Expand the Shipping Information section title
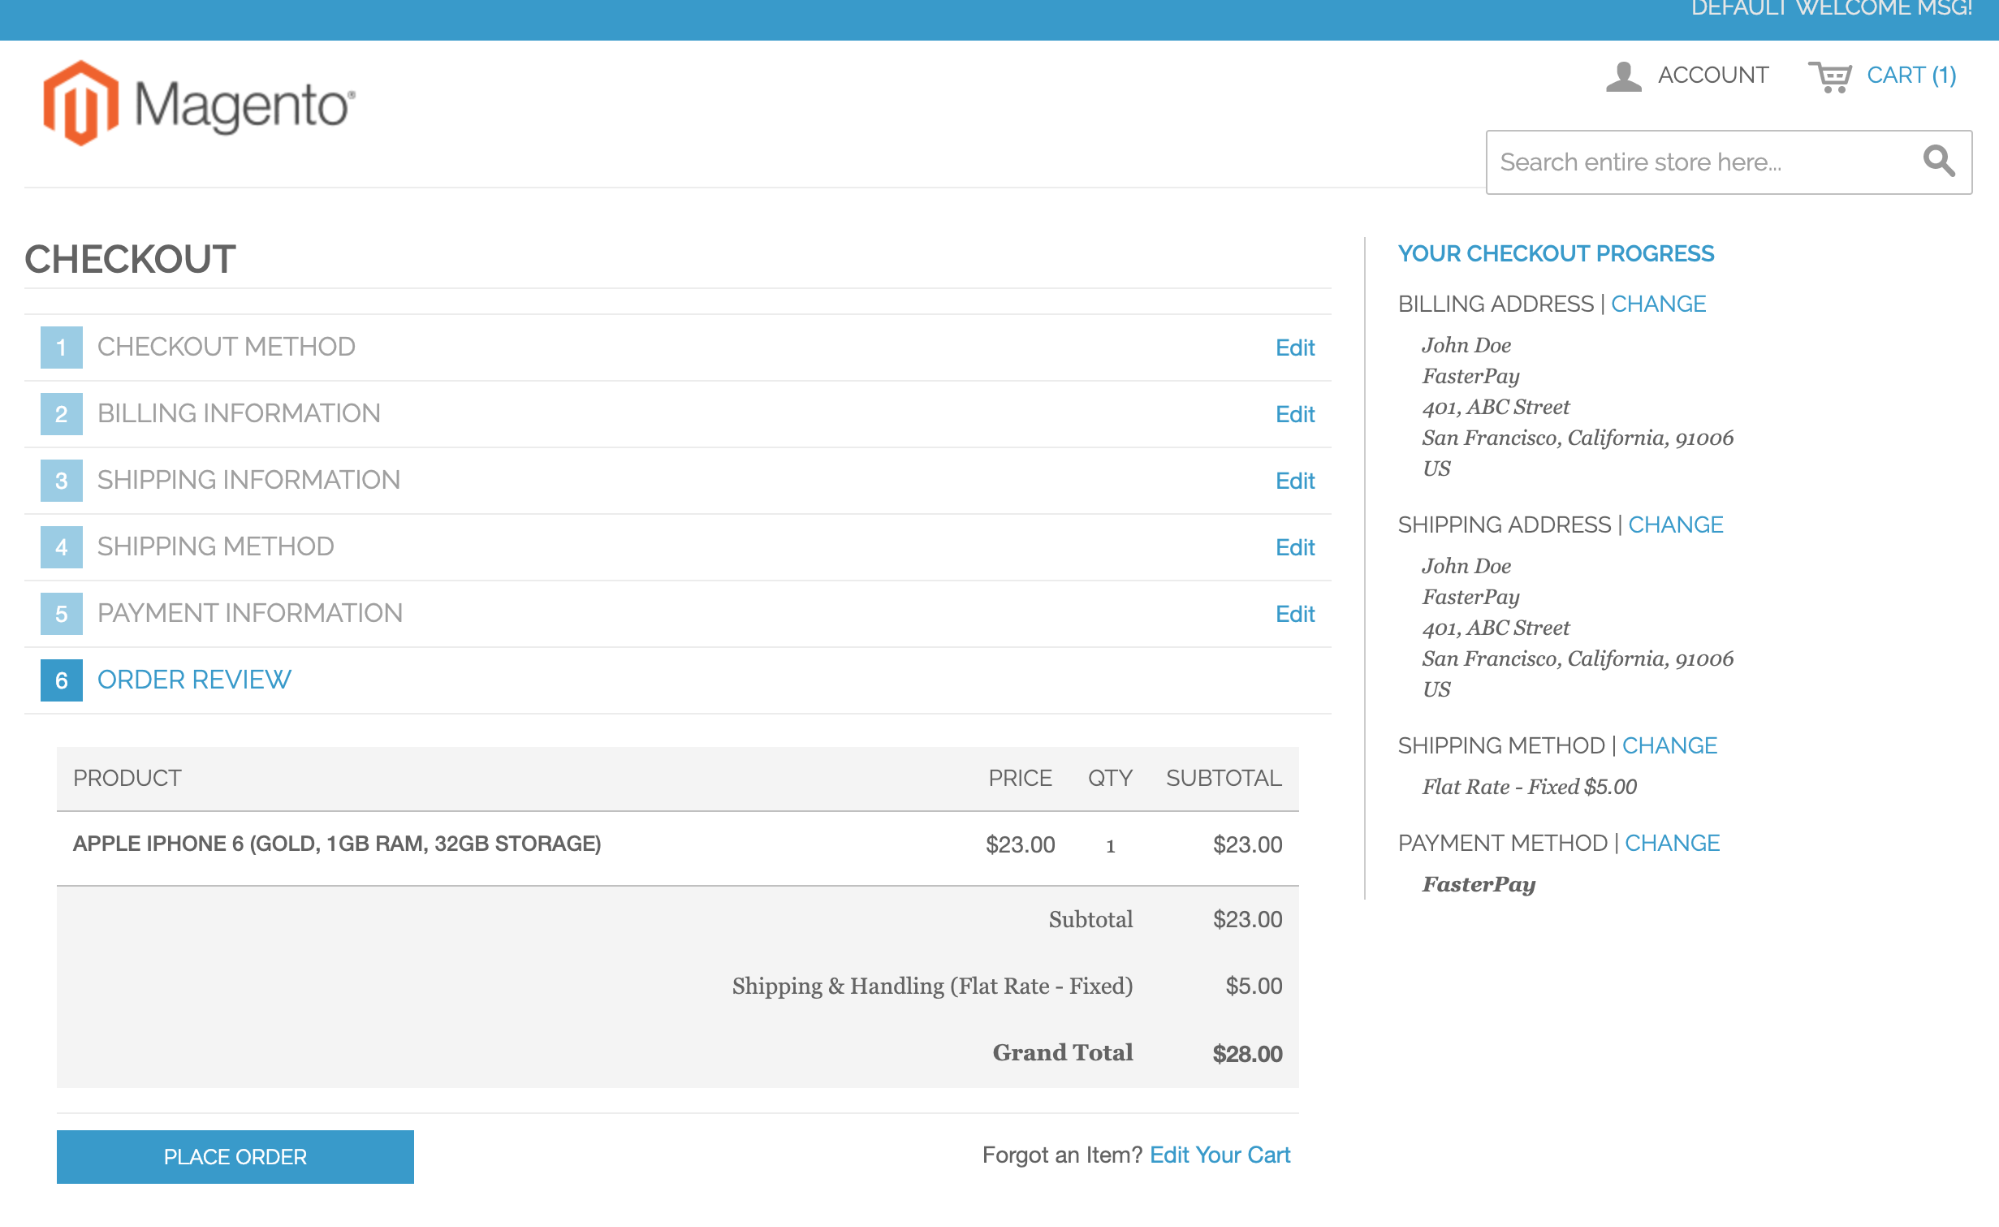This screenshot has width=1999, height=1227. pos(248,480)
